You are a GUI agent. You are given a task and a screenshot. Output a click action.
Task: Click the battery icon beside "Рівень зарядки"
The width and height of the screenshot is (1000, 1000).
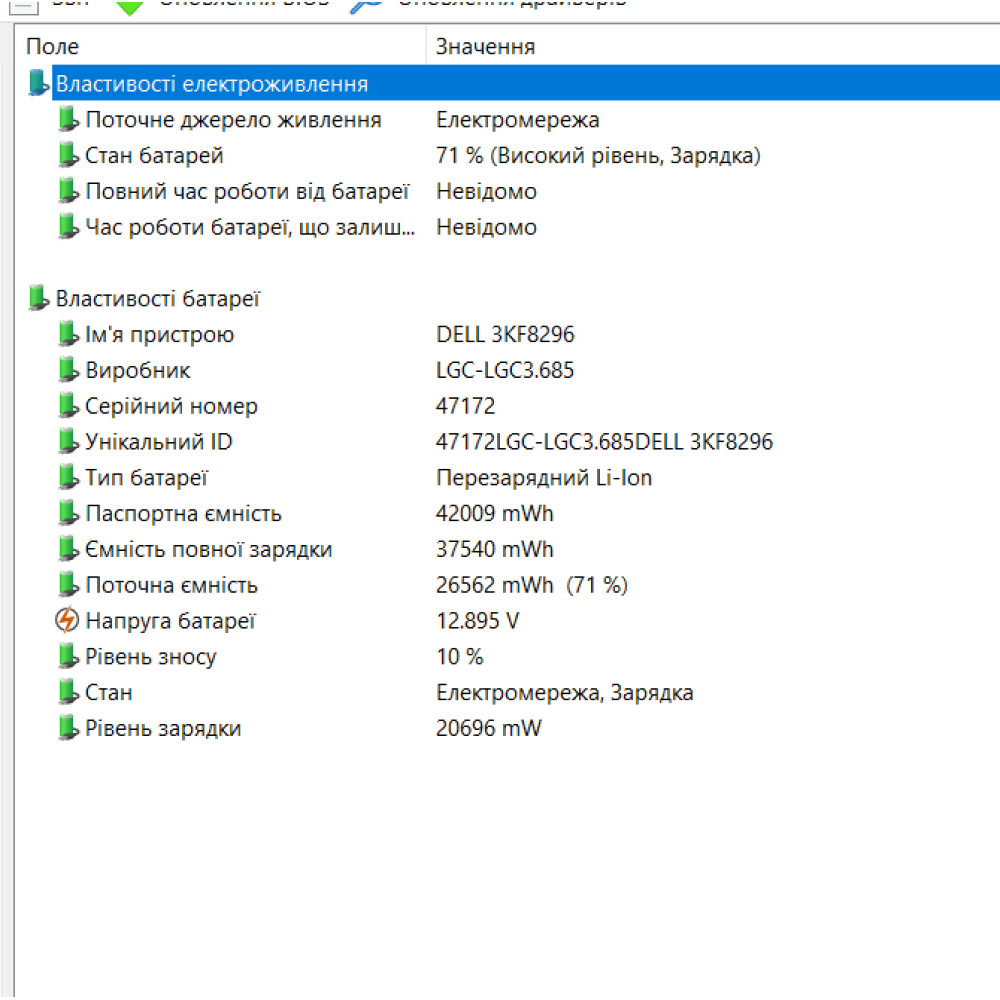click(67, 728)
